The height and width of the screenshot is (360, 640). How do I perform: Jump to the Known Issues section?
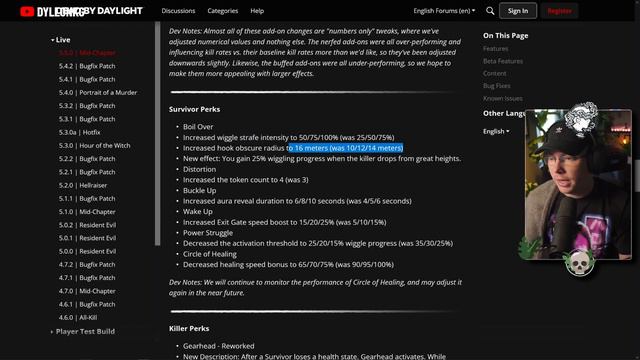coord(502,98)
